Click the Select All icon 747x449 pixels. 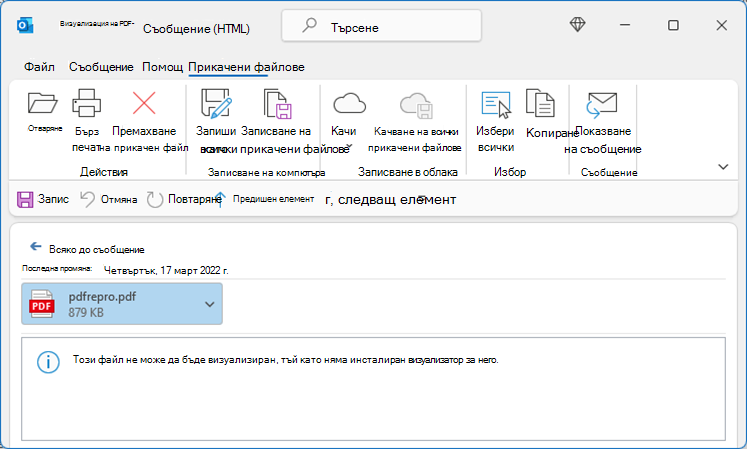496,104
